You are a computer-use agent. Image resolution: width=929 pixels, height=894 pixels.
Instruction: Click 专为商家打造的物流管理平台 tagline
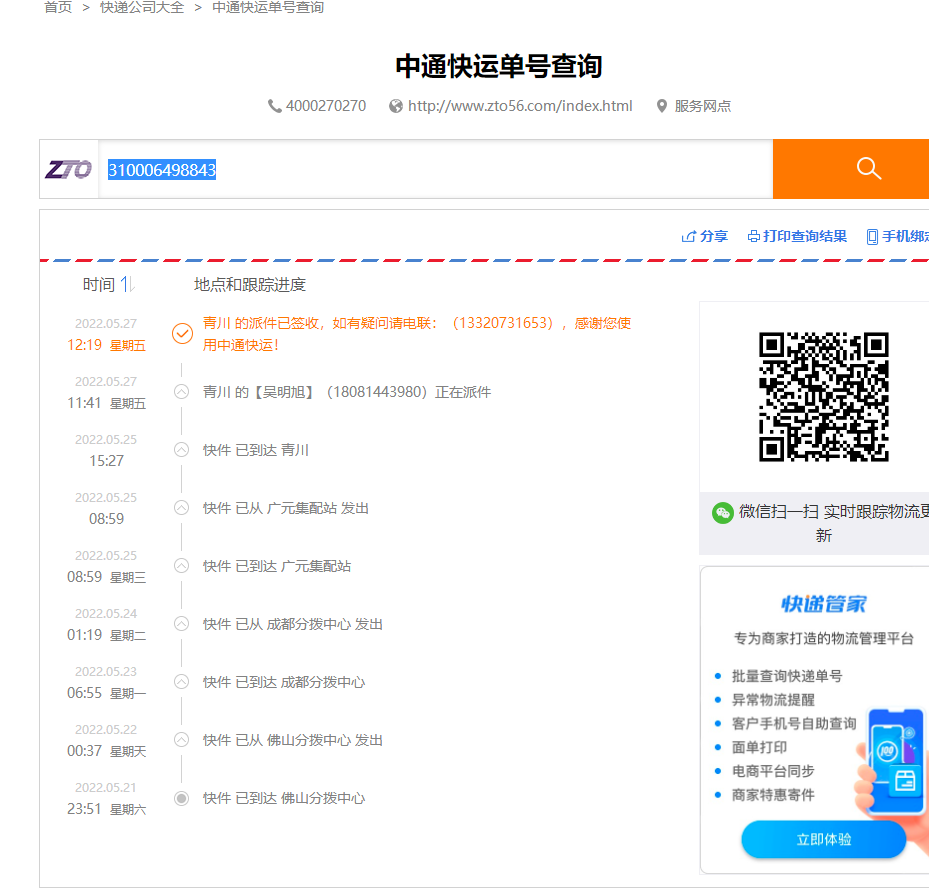[824, 638]
